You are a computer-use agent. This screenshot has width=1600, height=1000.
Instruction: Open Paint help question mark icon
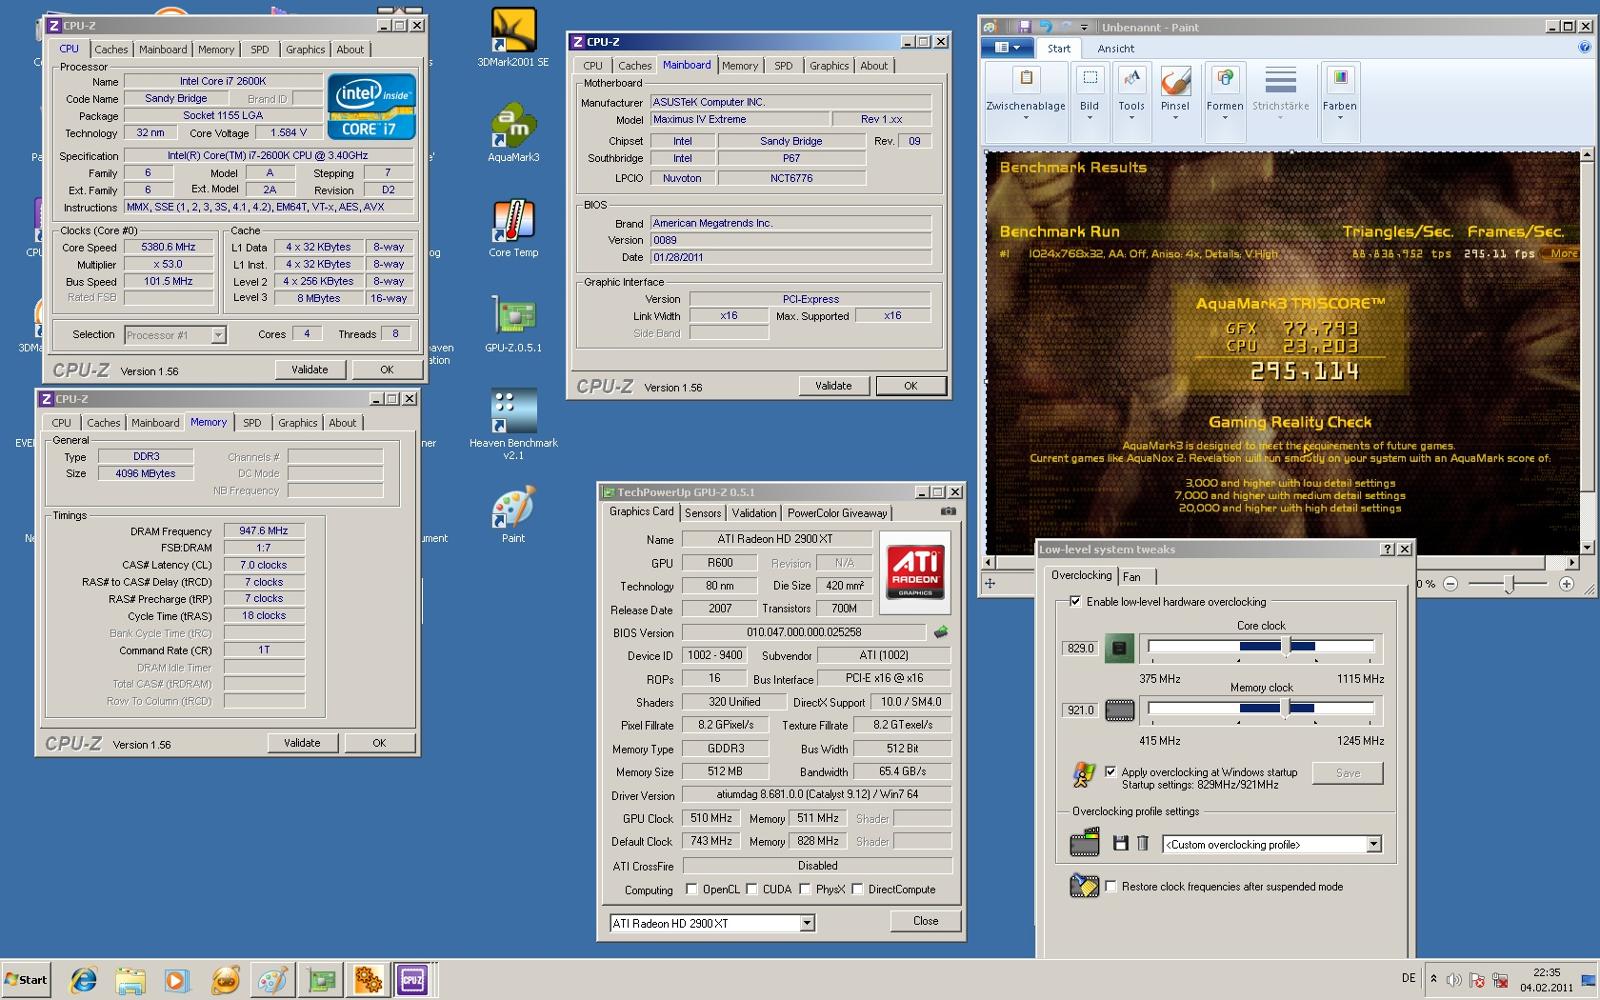(x=1584, y=48)
